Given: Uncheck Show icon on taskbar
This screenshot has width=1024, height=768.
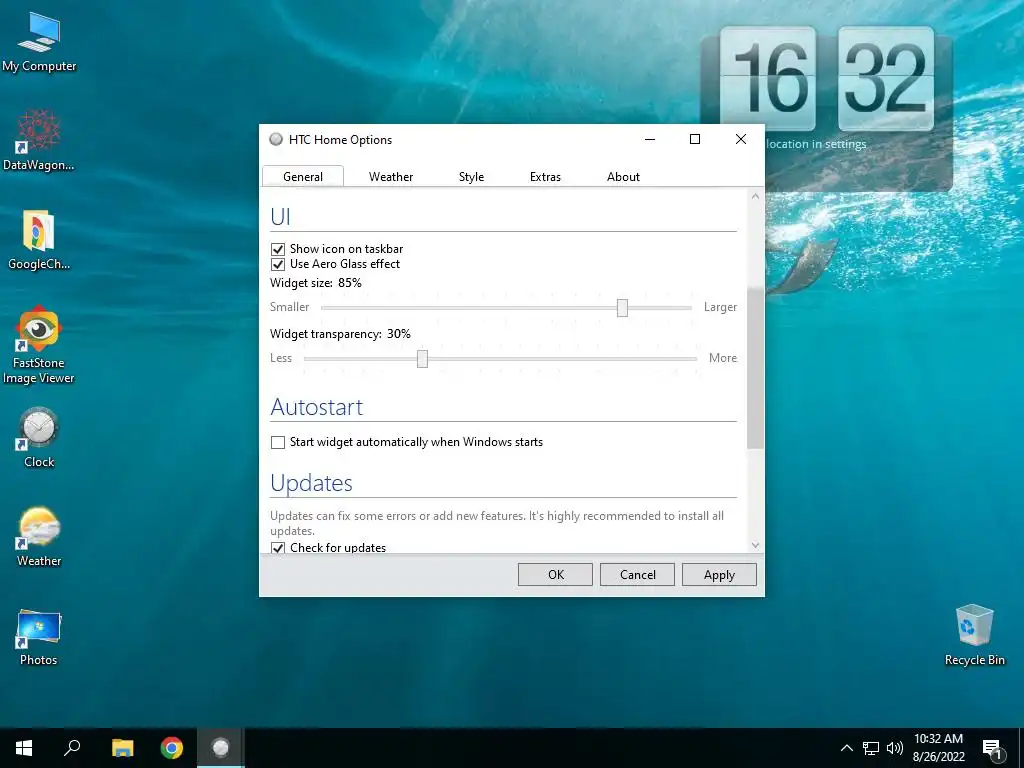Looking at the screenshot, I should [278, 249].
